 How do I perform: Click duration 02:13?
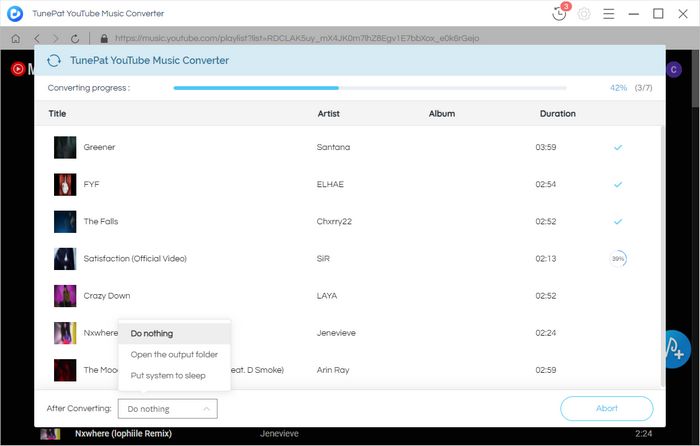tap(546, 258)
